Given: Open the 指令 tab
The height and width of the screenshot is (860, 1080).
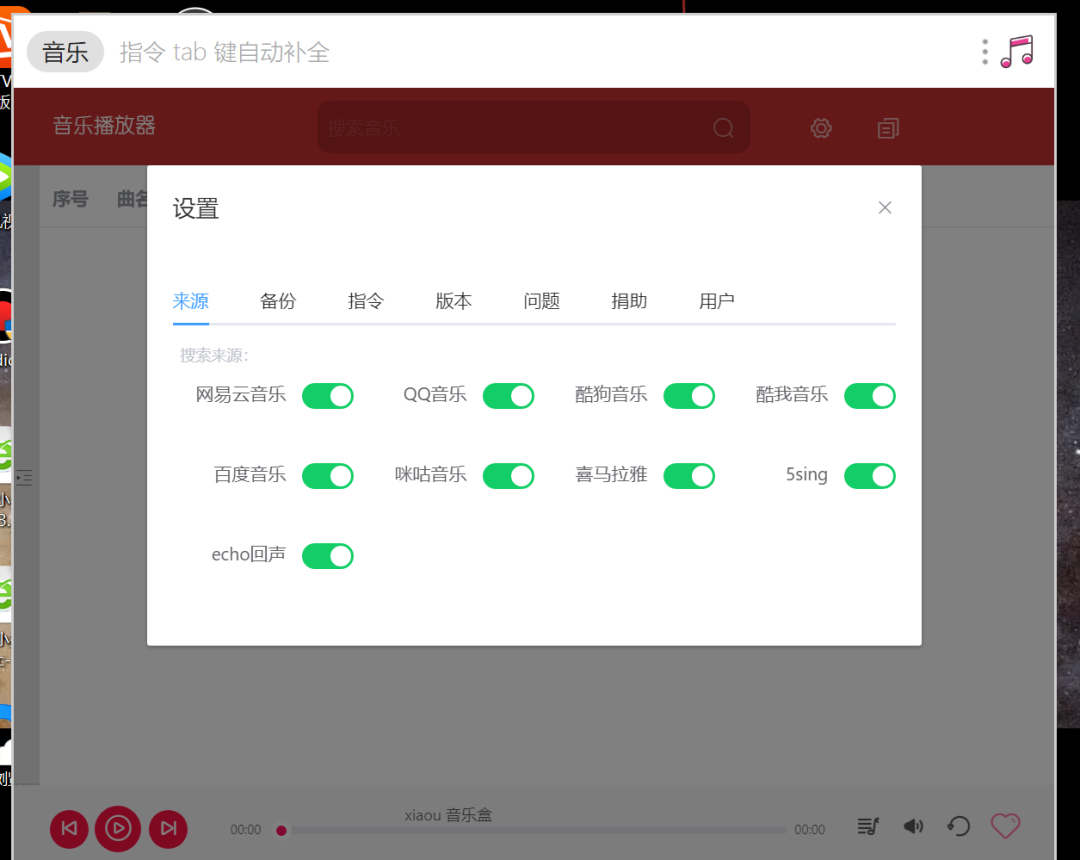Looking at the screenshot, I should pyautogui.click(x=366, y=301).
